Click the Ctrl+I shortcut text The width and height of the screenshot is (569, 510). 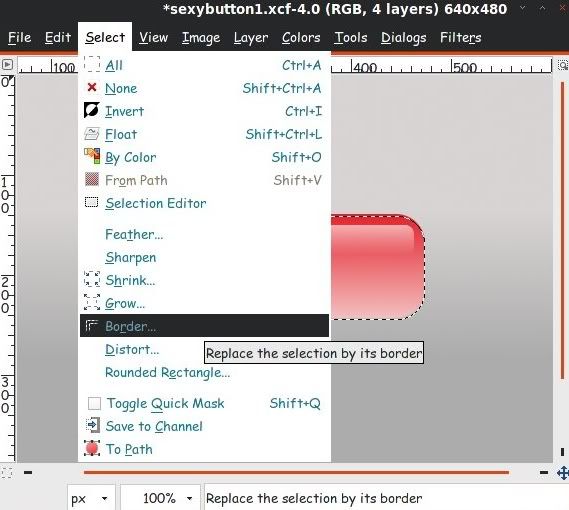click(x=303, y=111)
